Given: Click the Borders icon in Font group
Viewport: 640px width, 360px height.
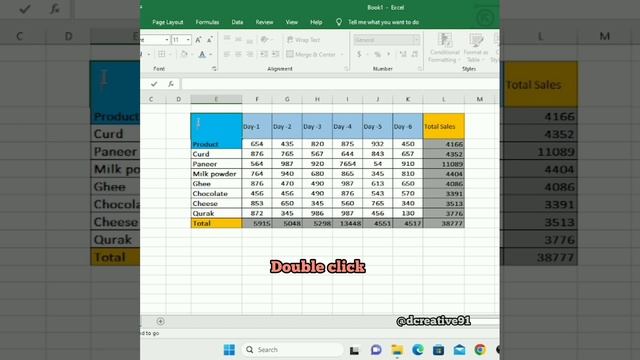Looking at the screenshot, I should (162, 54).
